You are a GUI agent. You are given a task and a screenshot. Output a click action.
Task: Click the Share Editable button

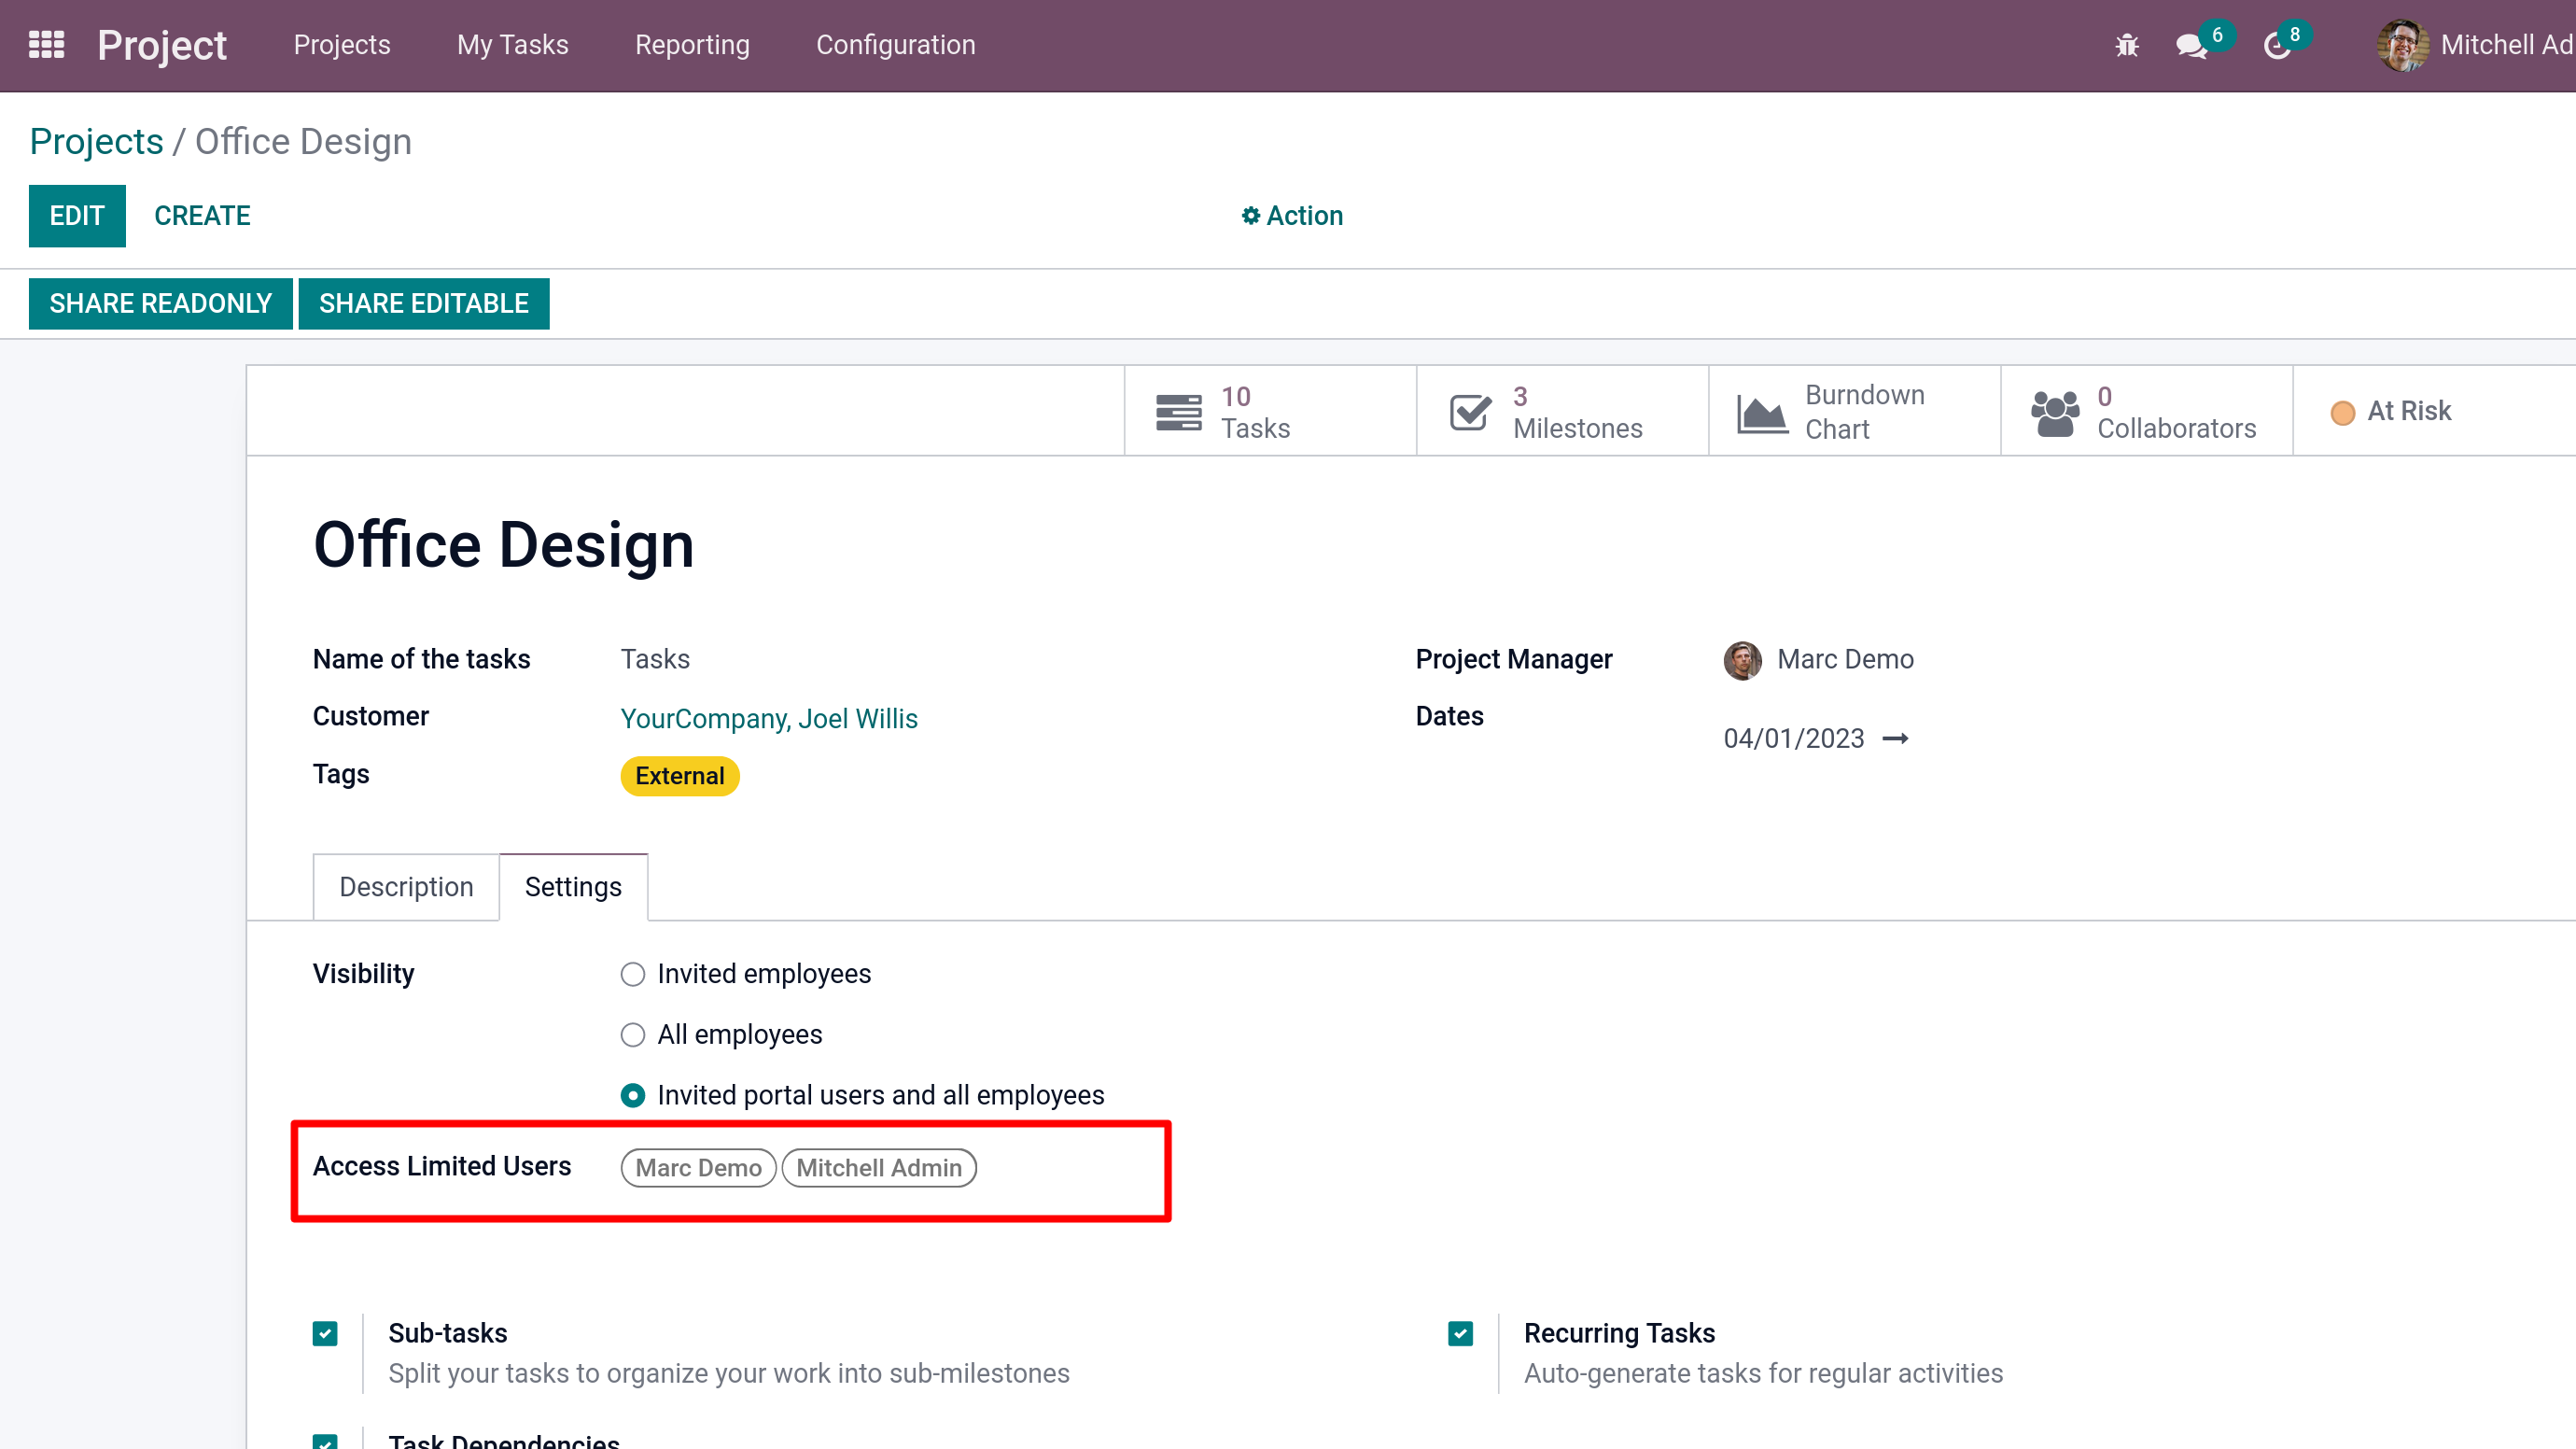point(423,303)
